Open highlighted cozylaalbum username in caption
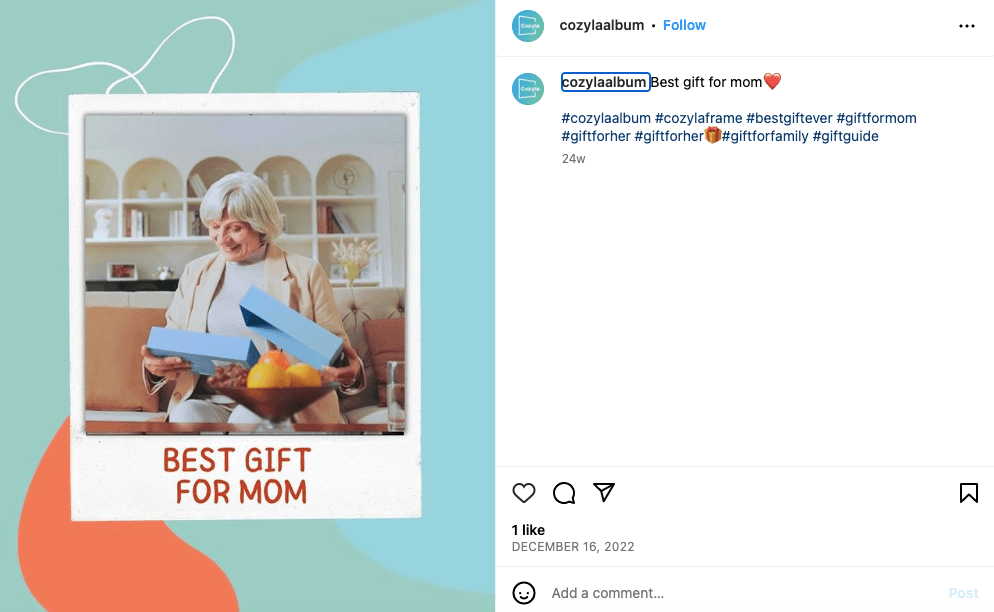This screenshot has width=994, height=612. coord(605,82)
